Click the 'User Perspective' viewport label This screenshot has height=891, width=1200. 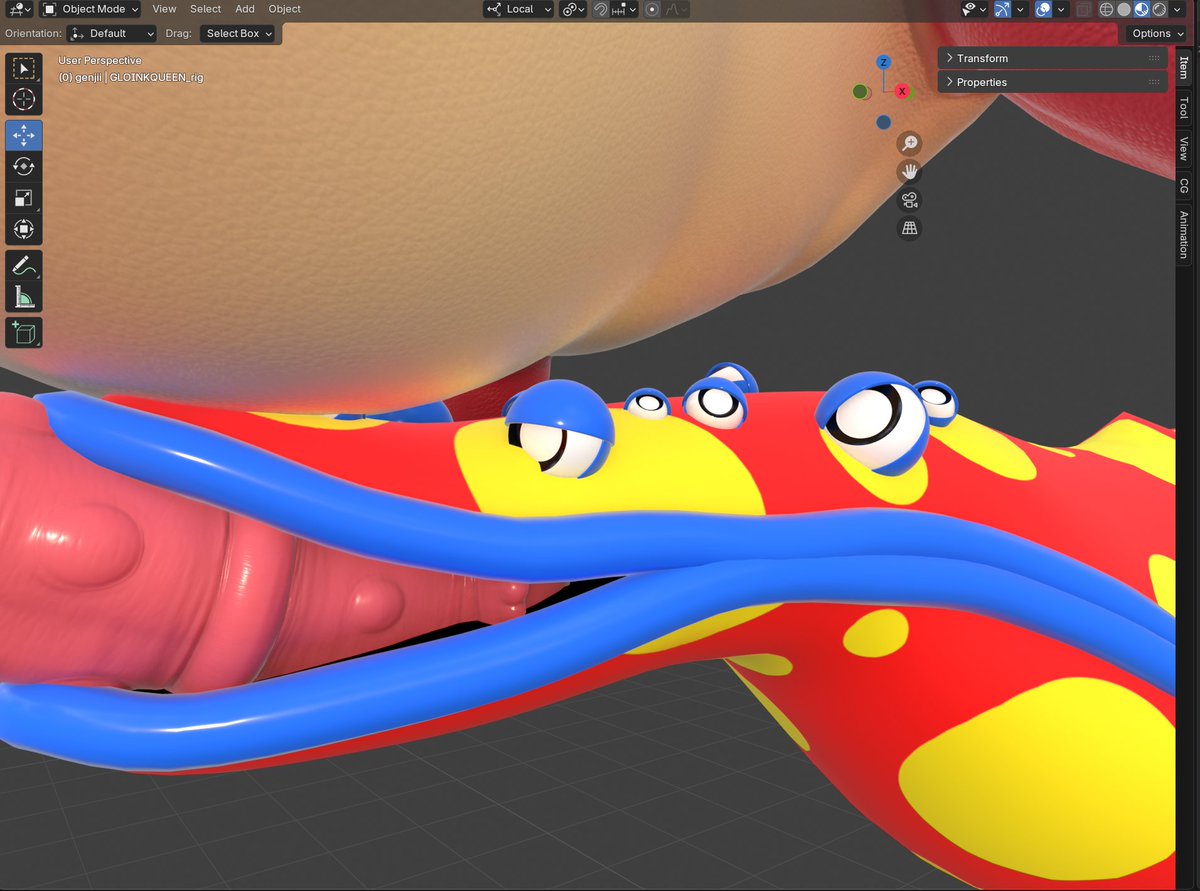[100, 61]
